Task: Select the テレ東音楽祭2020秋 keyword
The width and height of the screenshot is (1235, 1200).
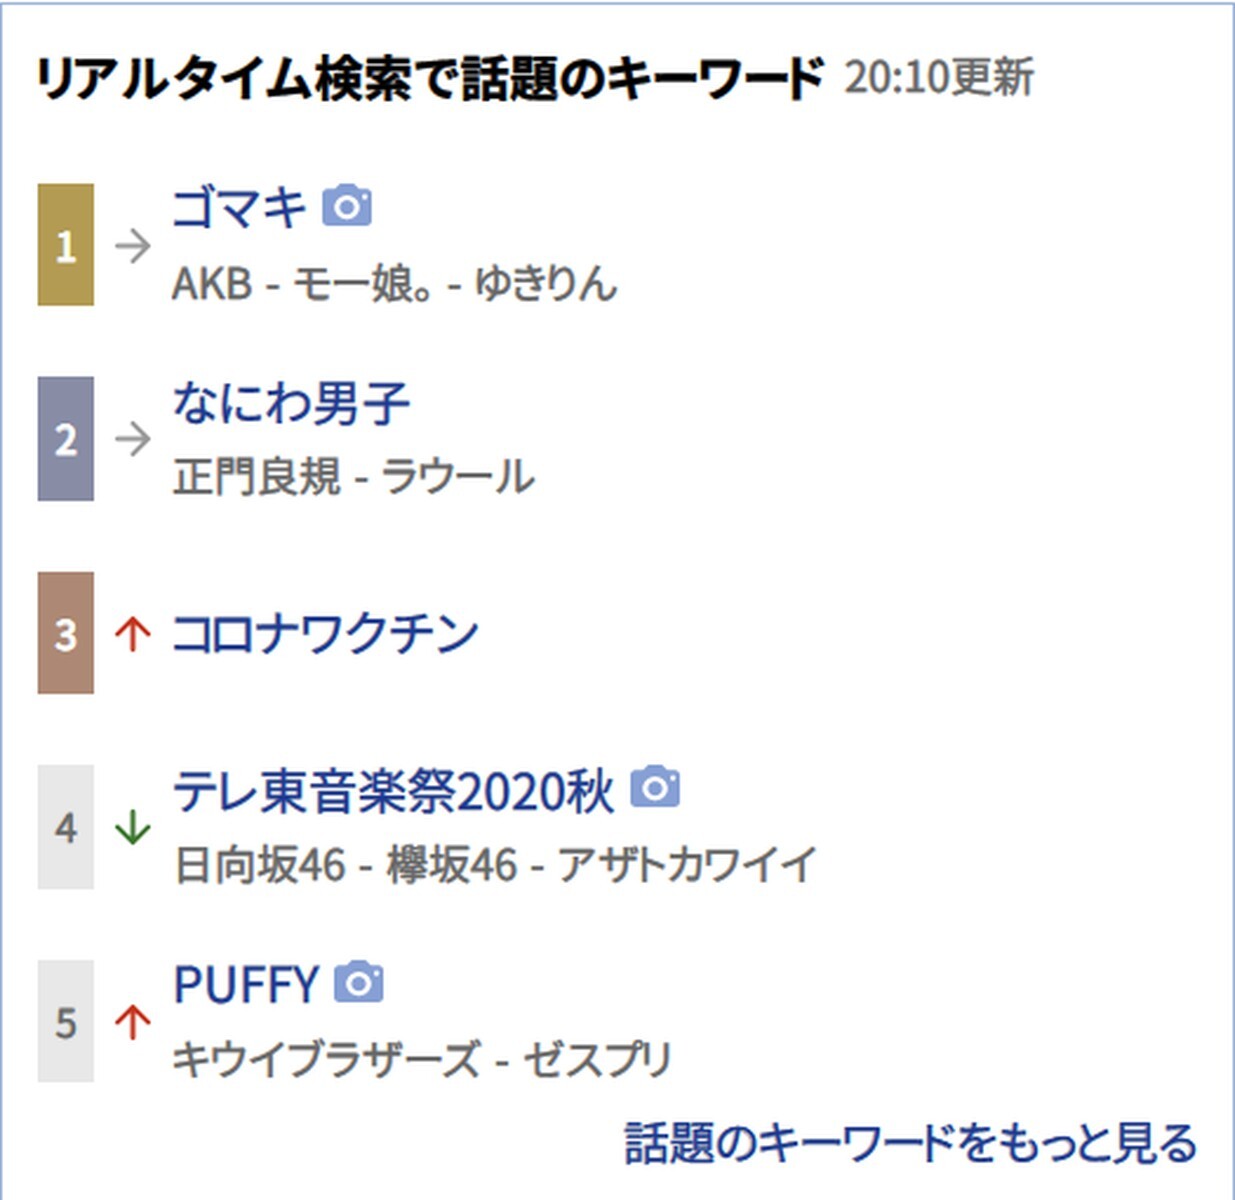Action: click(x=393, y=791)
